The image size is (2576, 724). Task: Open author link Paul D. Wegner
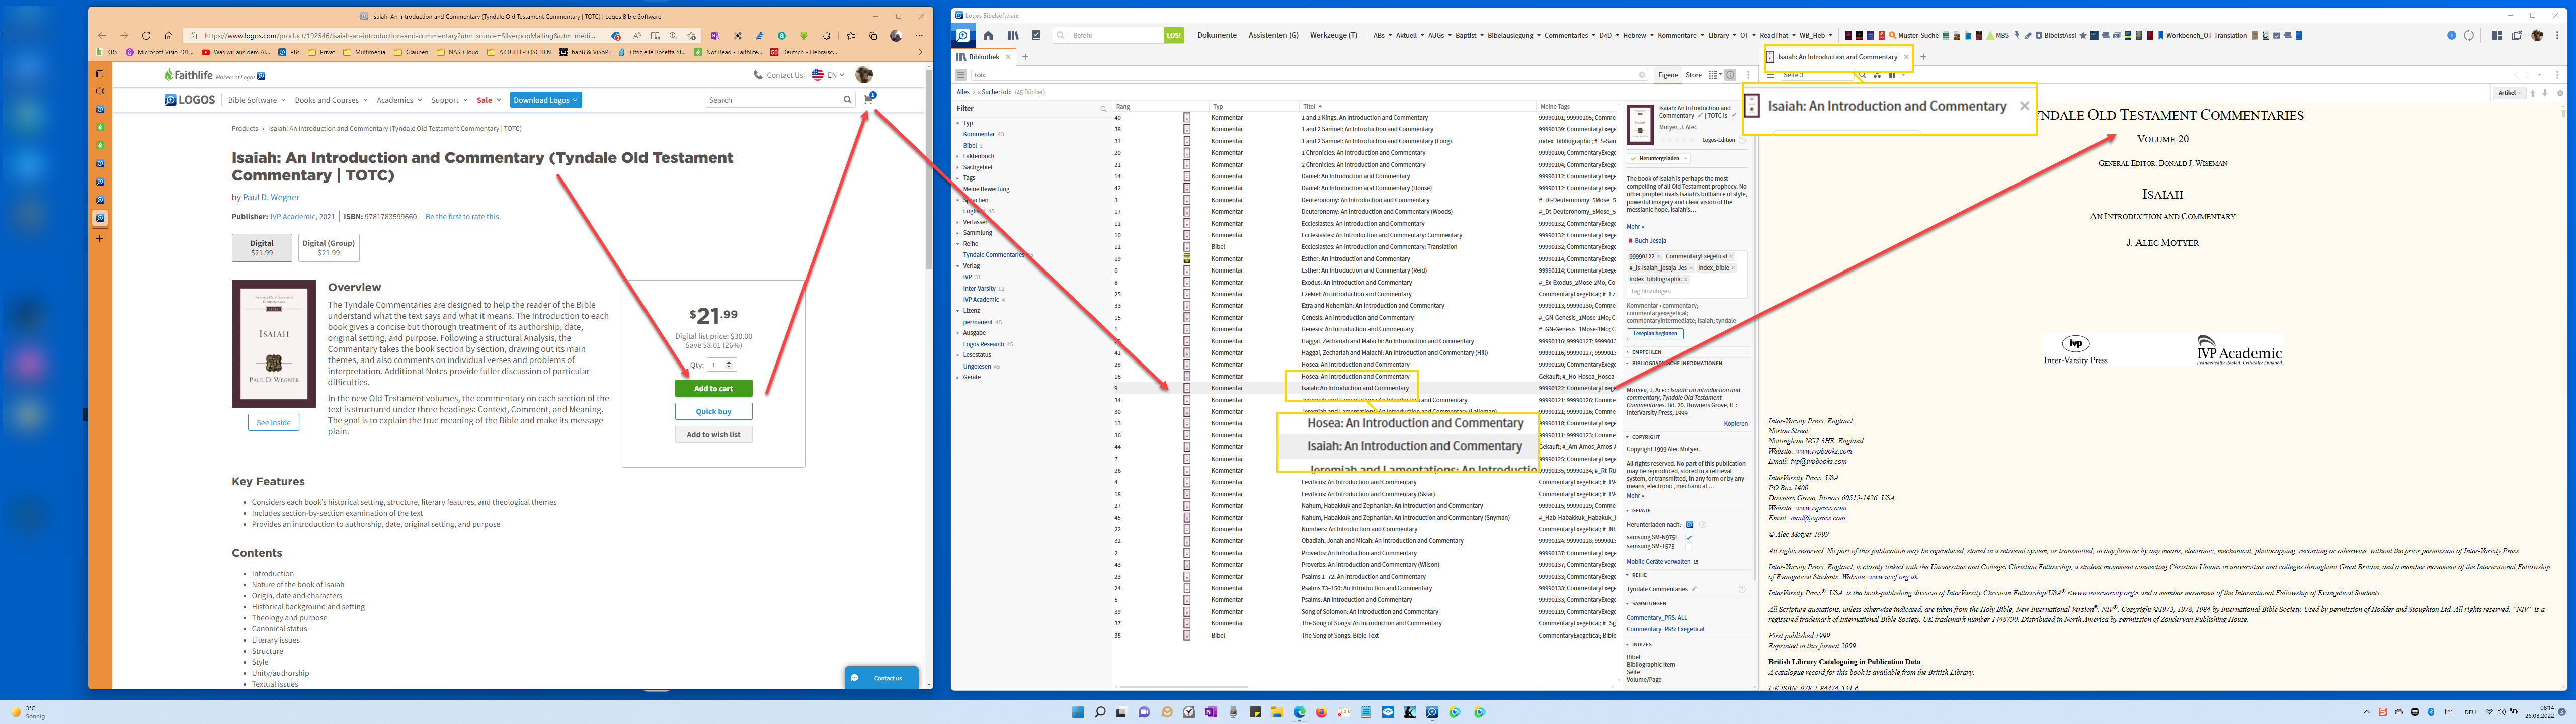click(x=271, y=197)
